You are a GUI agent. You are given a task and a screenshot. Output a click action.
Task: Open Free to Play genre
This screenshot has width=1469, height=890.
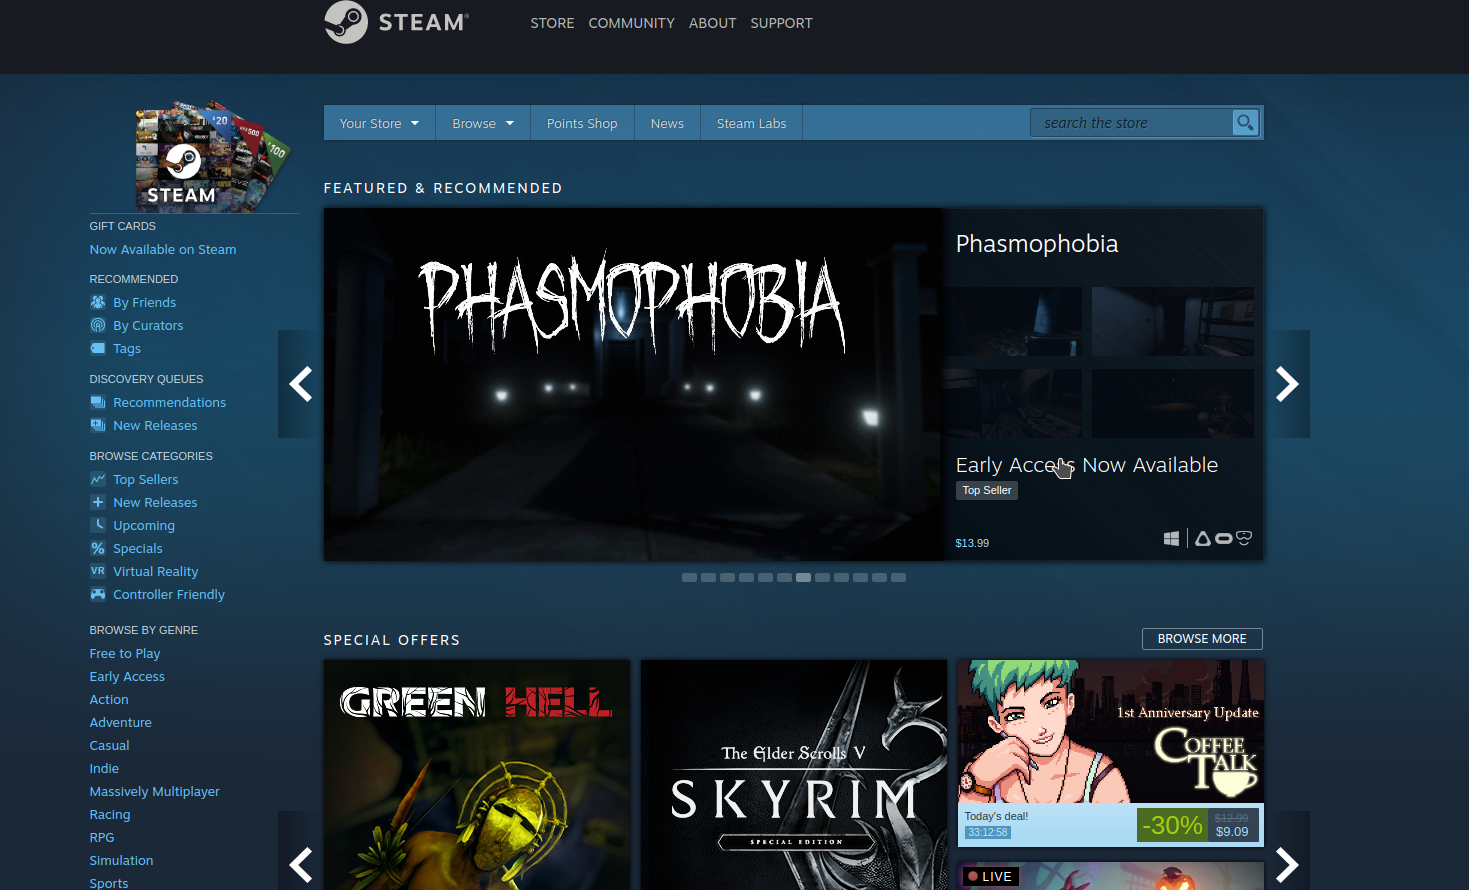coord(125,653)
